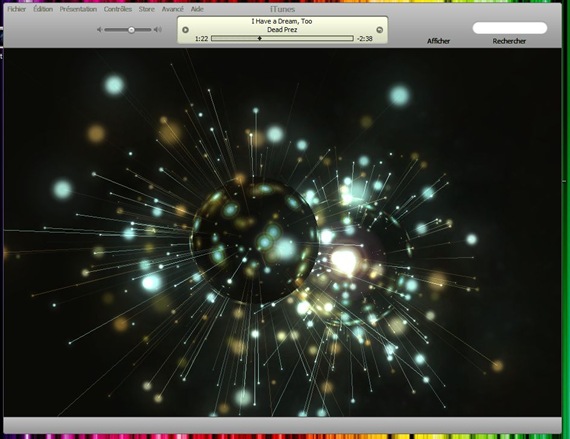The height and width of the screenshot is (439, 570).
Task: Click the low volume speaker icon
Action: click(99, 29)
